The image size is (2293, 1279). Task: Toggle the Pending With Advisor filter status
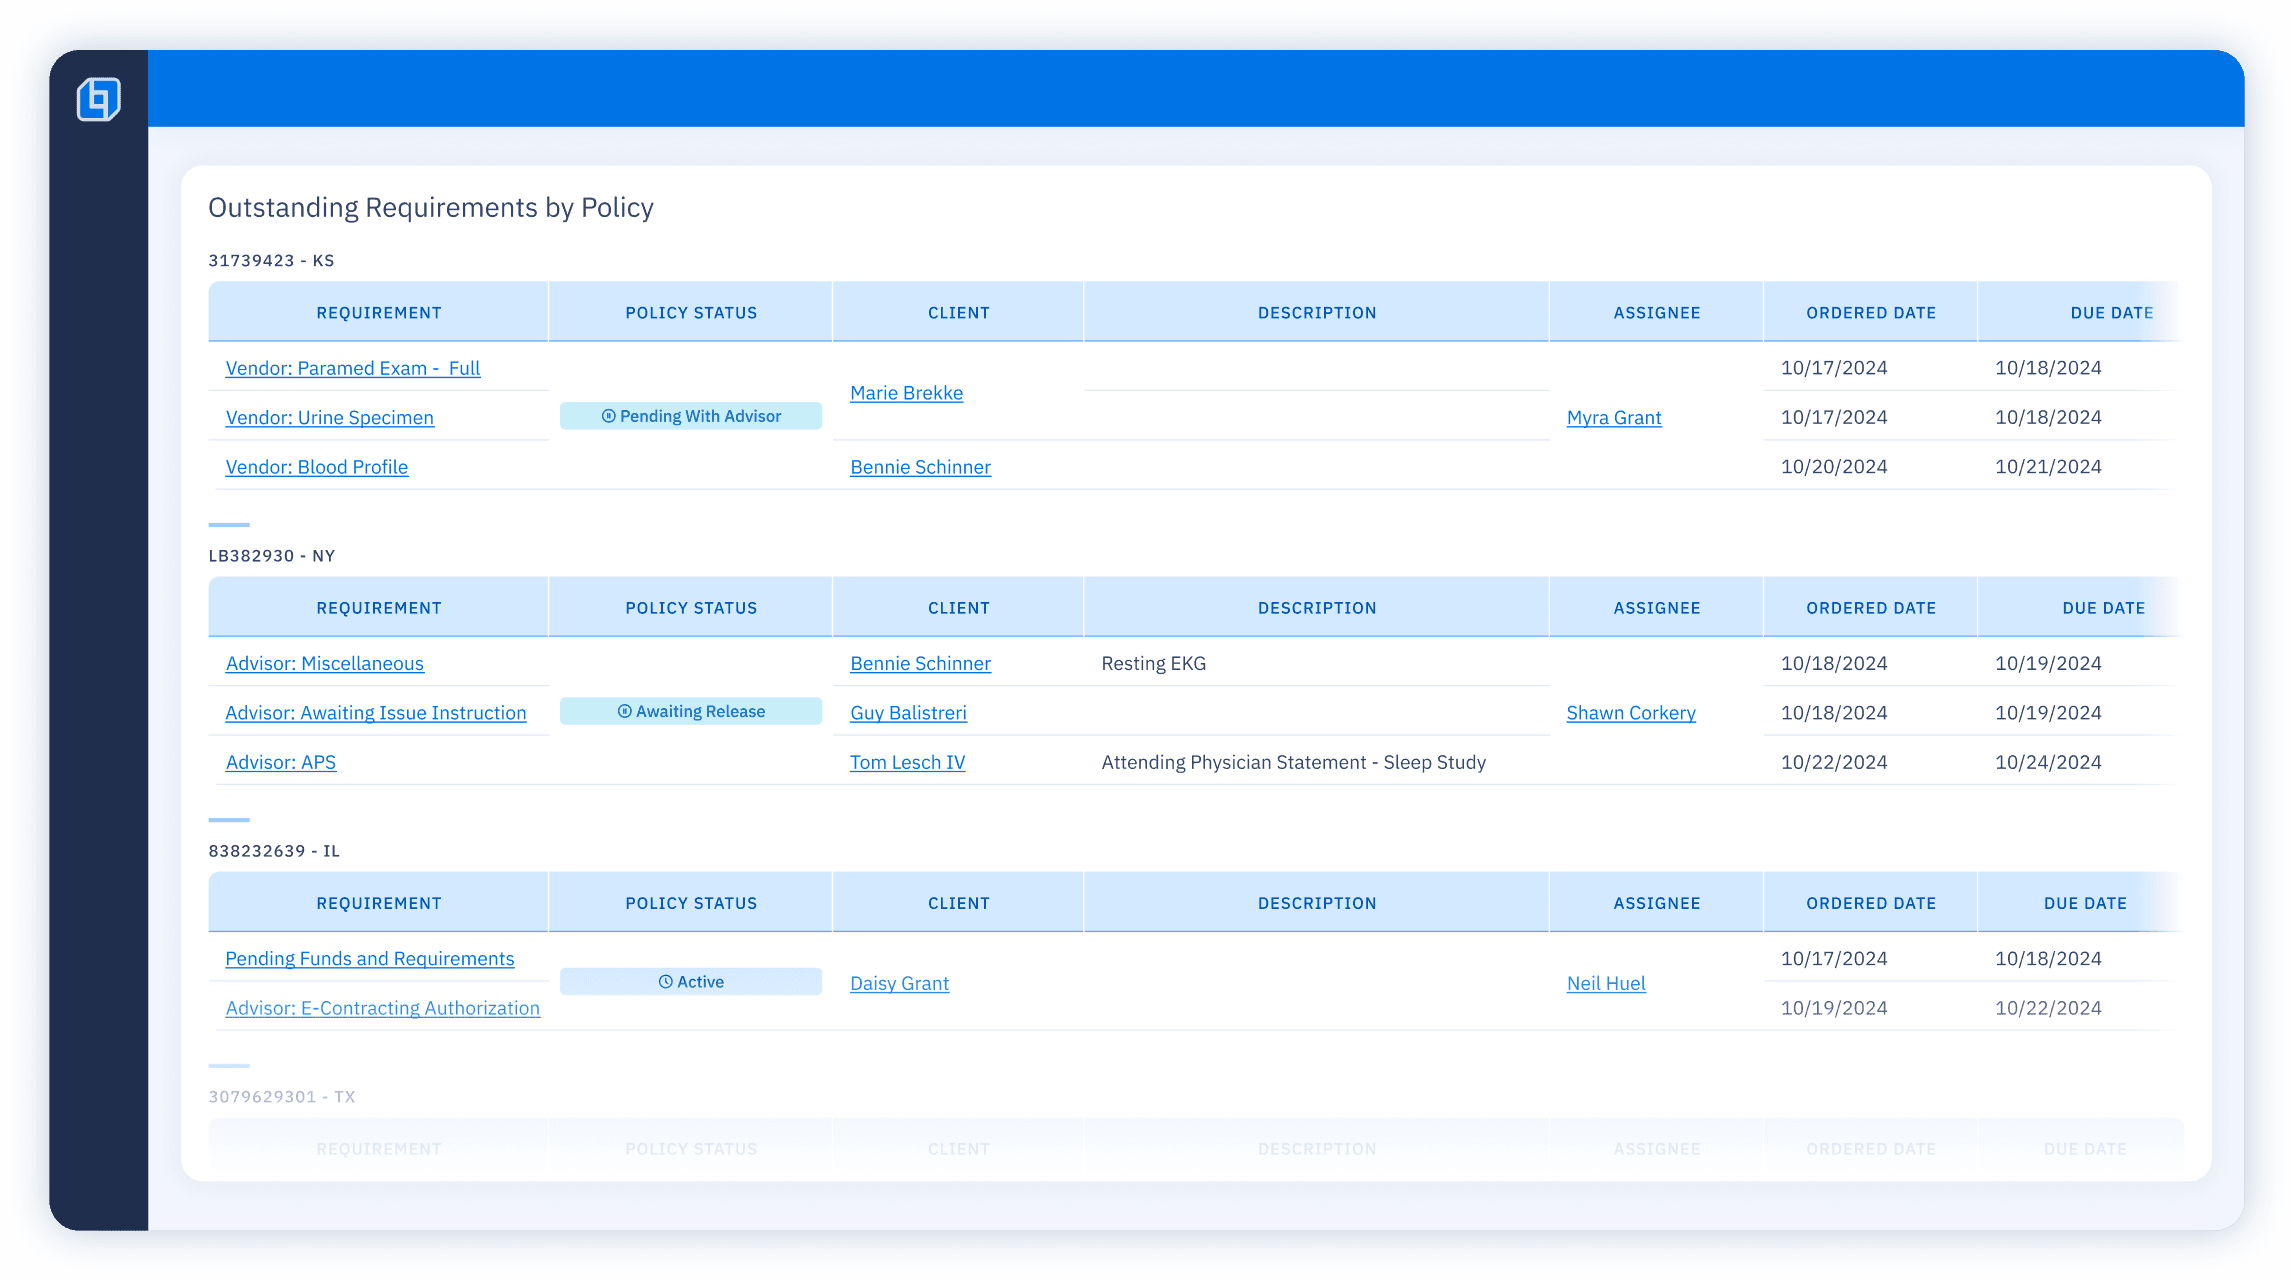pyautogui.click(x=691, y=414)
